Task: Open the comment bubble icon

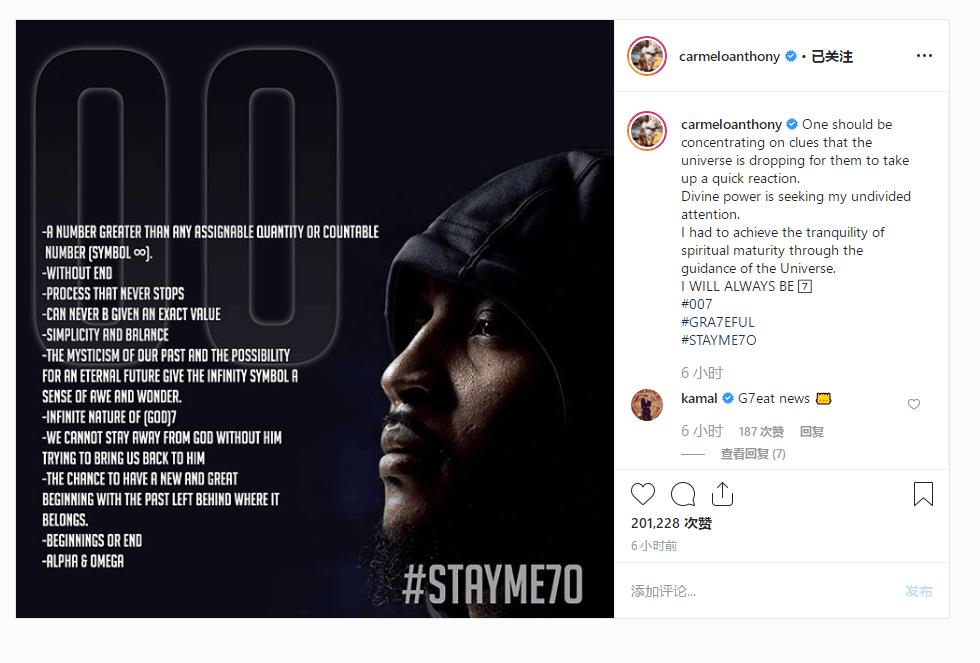Action: (682, 494)
